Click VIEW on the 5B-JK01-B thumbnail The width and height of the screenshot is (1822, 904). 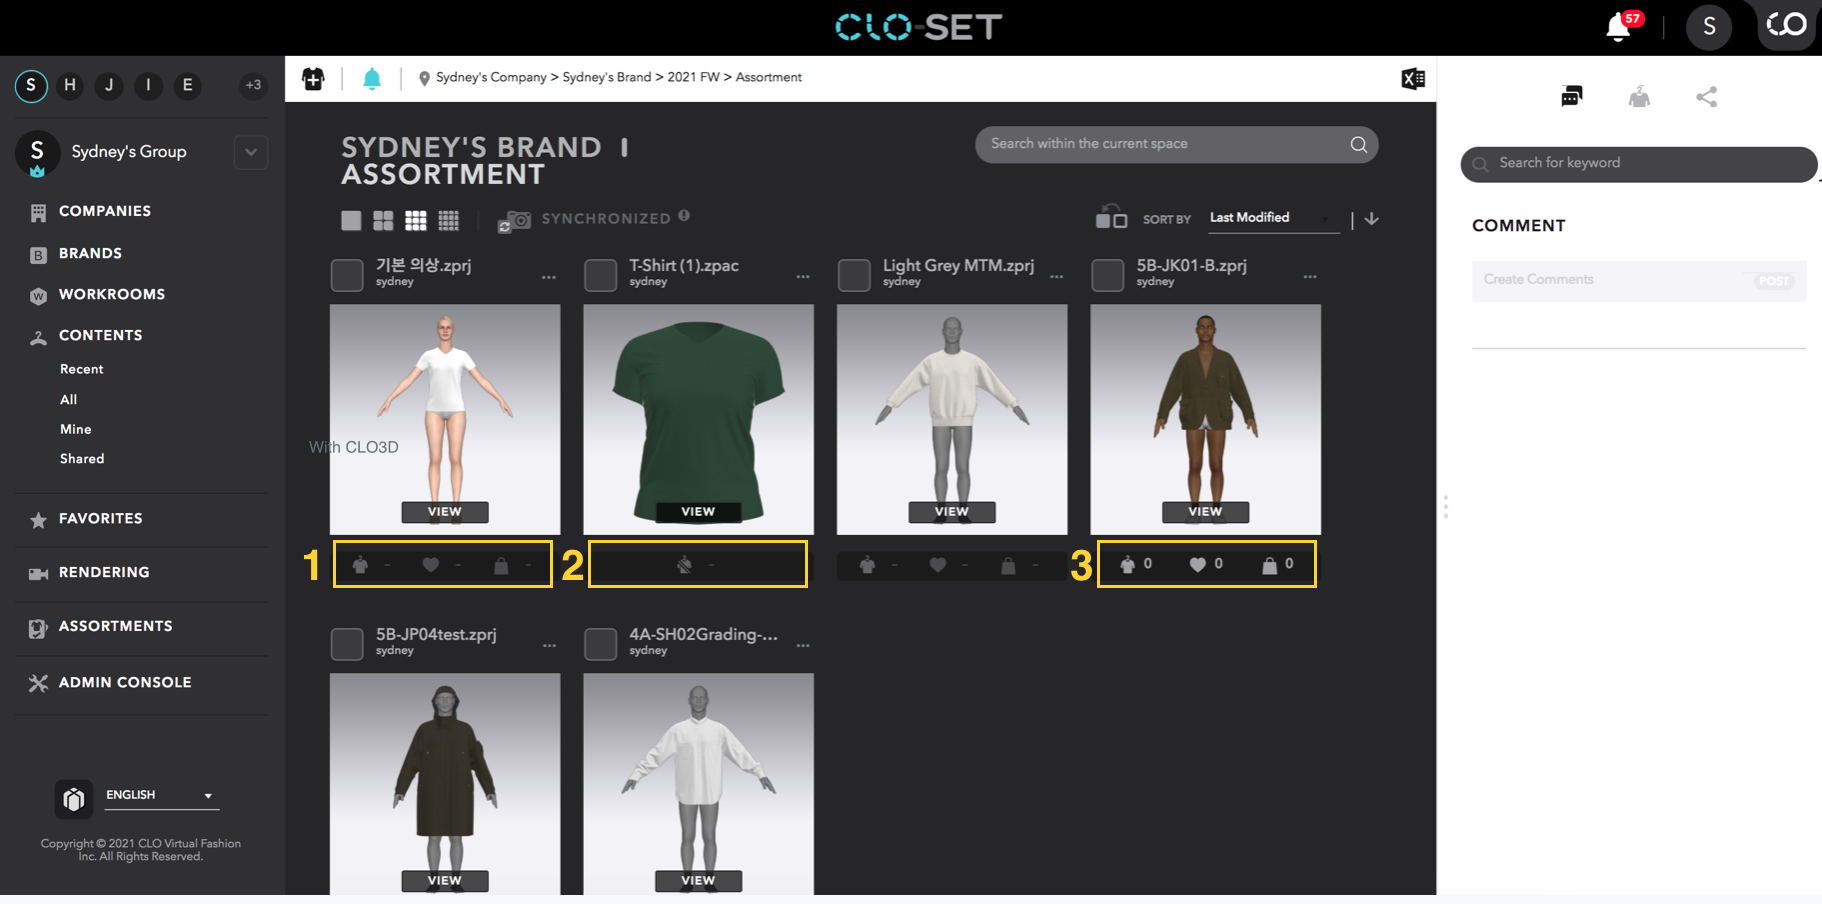click(x=1205, y=512)
